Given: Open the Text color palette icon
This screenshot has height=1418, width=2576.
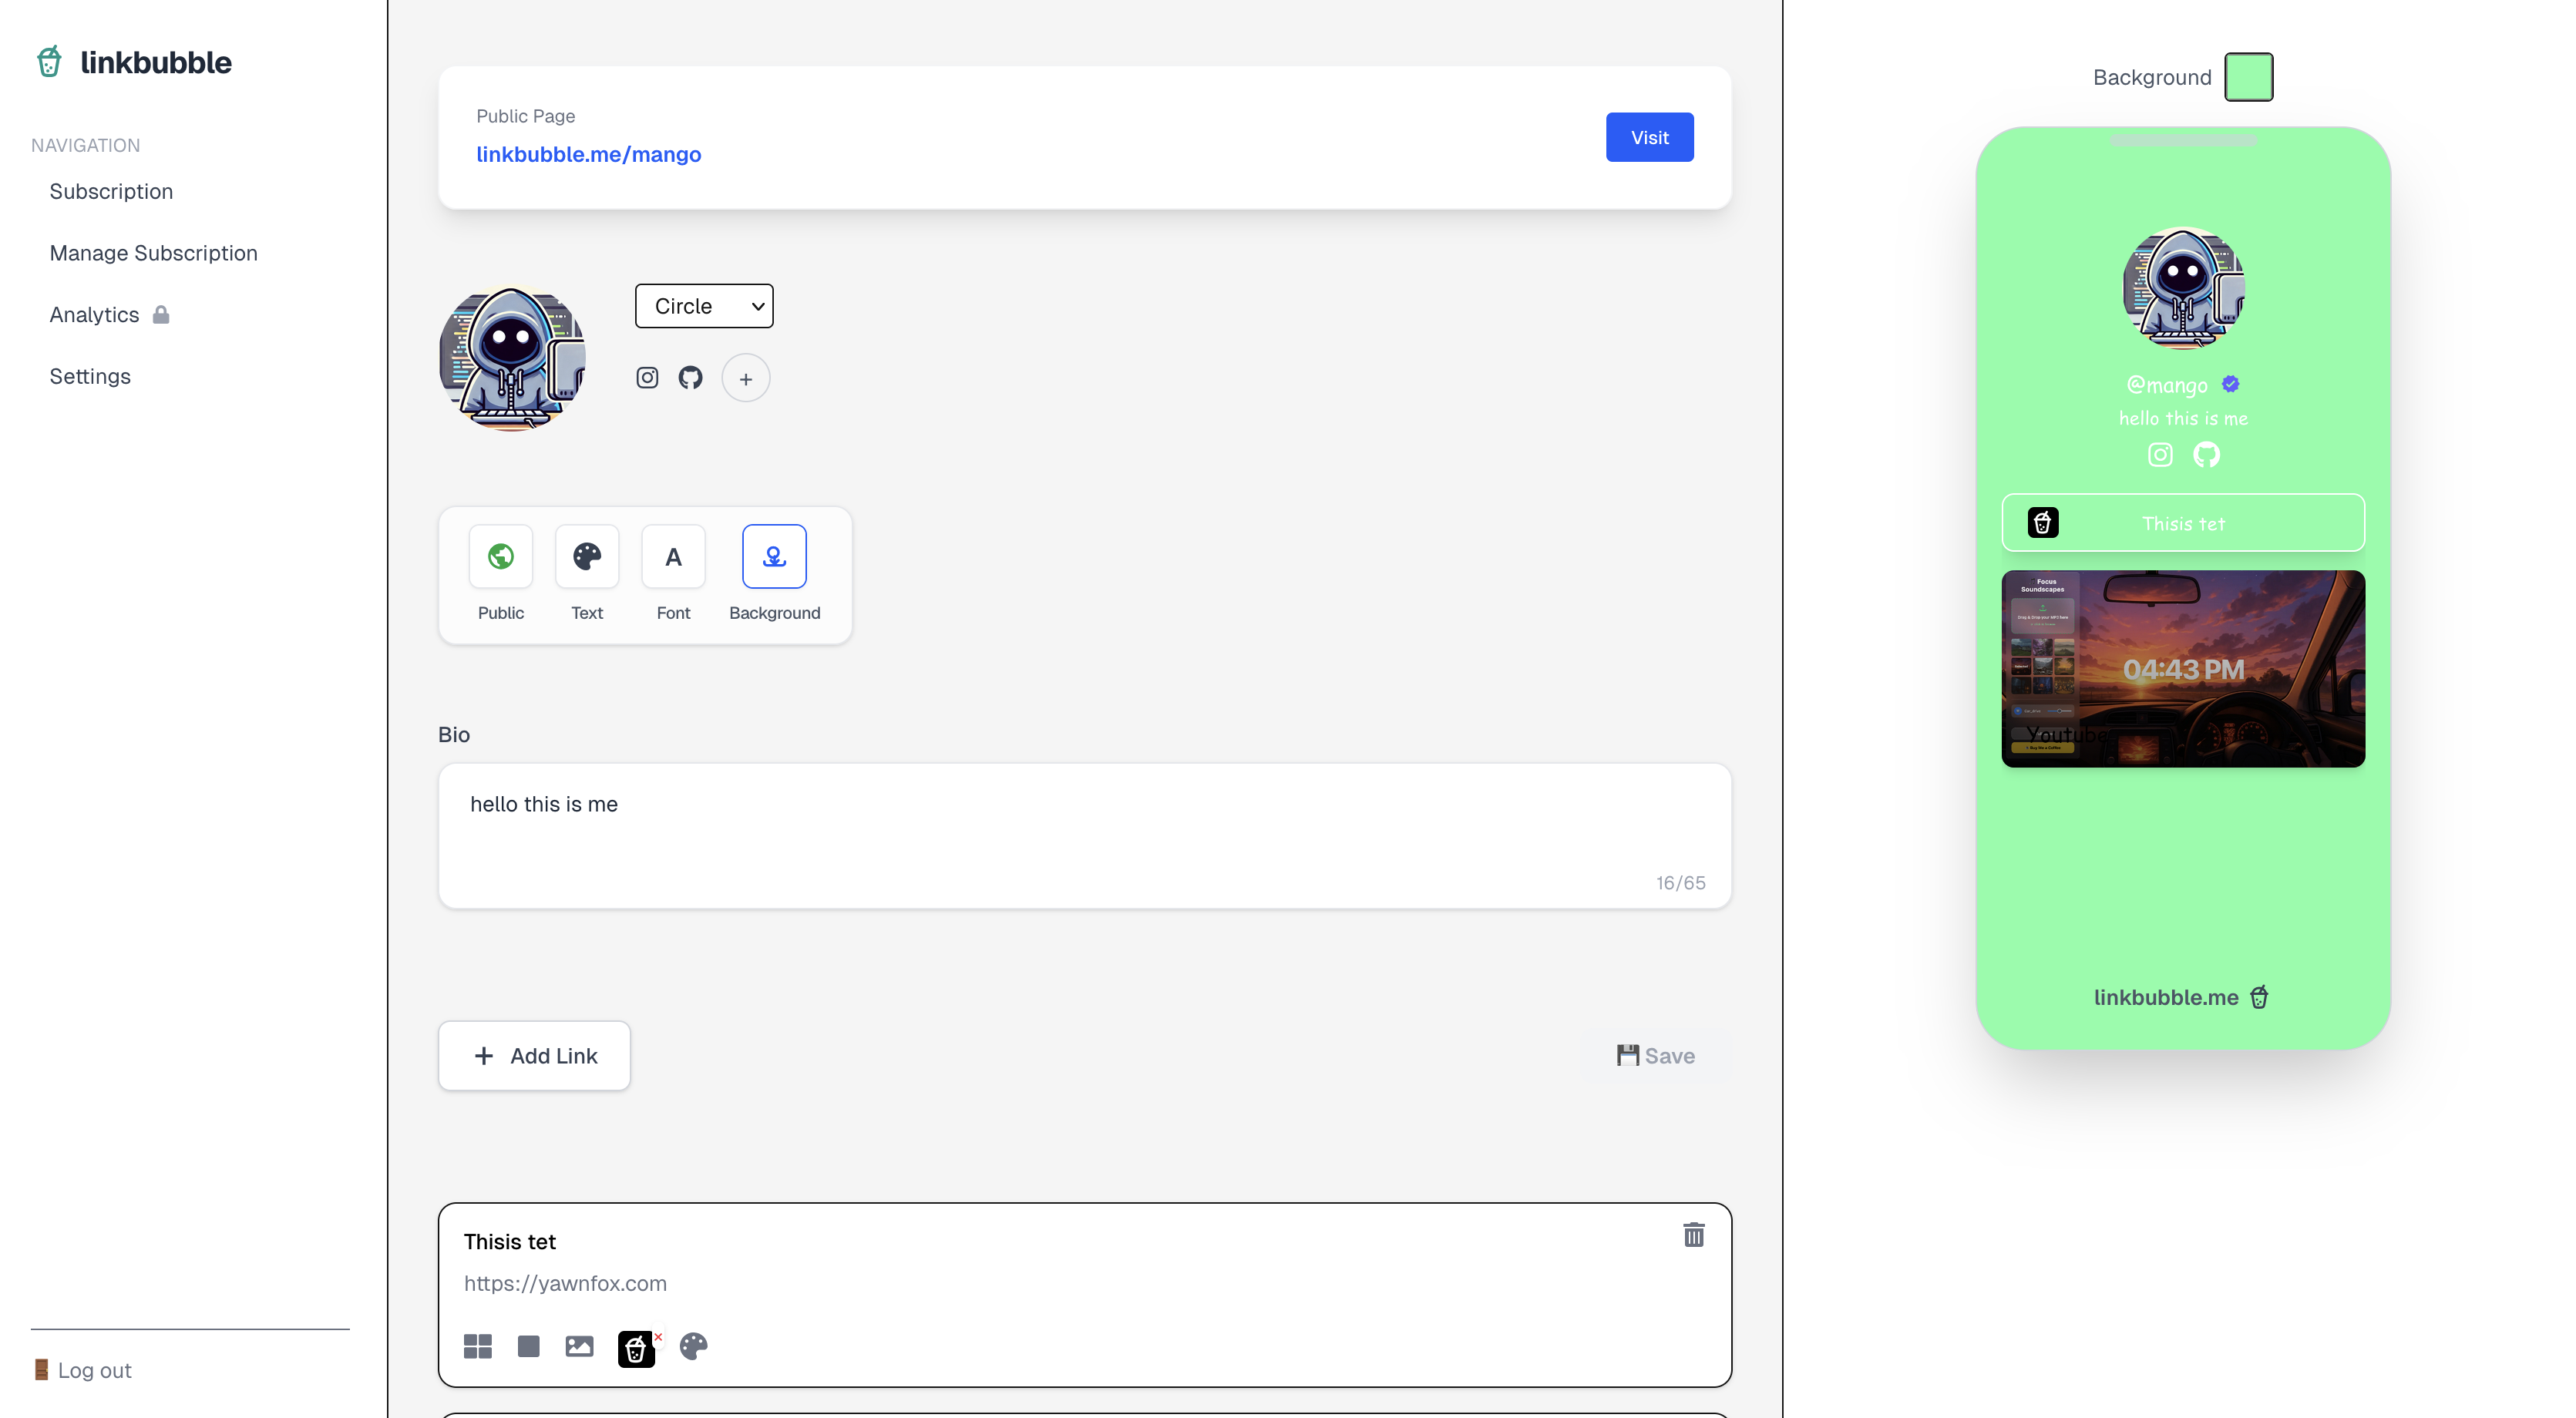Looking at the screenshot, I should click(x=587, y=557).
